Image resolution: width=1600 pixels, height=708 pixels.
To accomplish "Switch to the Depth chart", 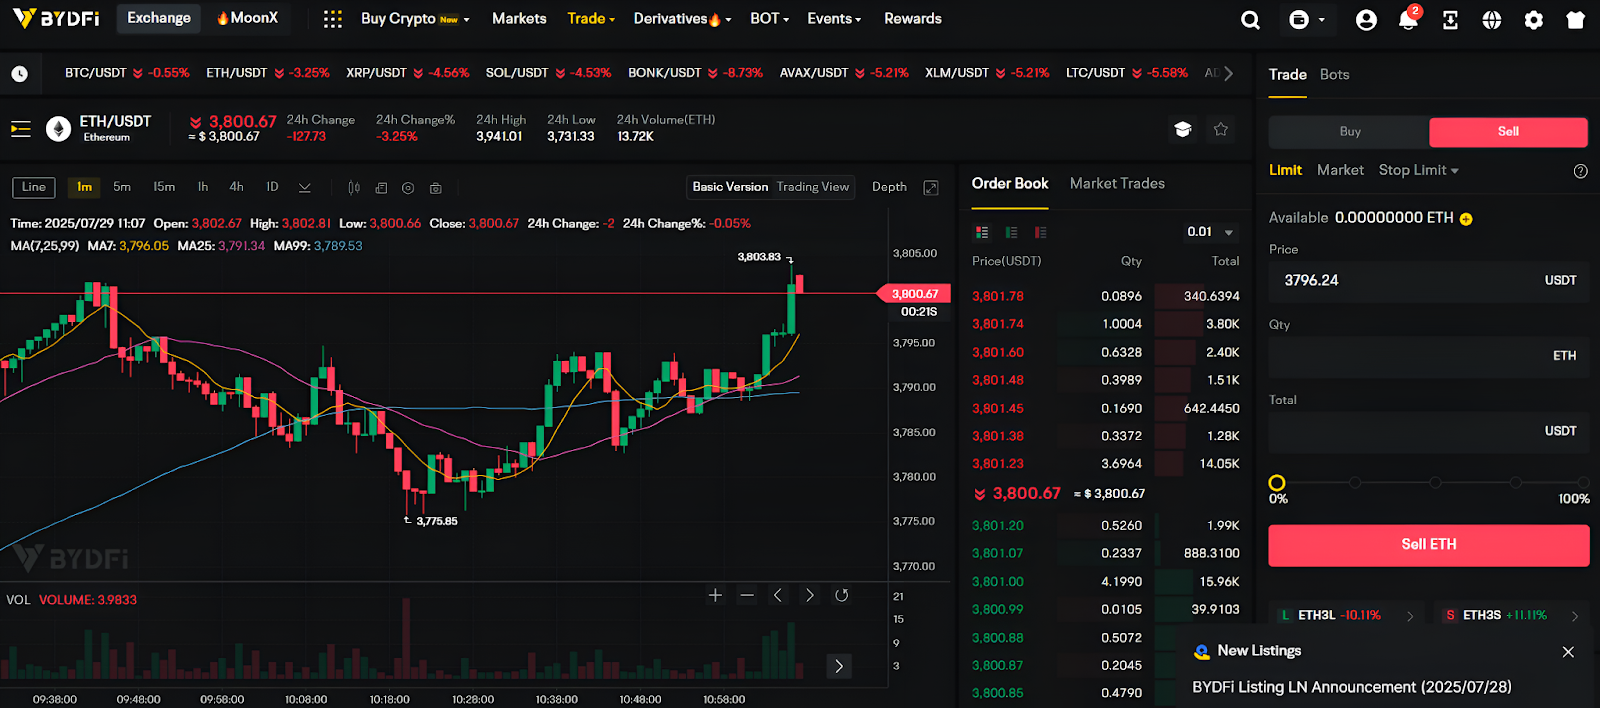I will click(889, 187).
